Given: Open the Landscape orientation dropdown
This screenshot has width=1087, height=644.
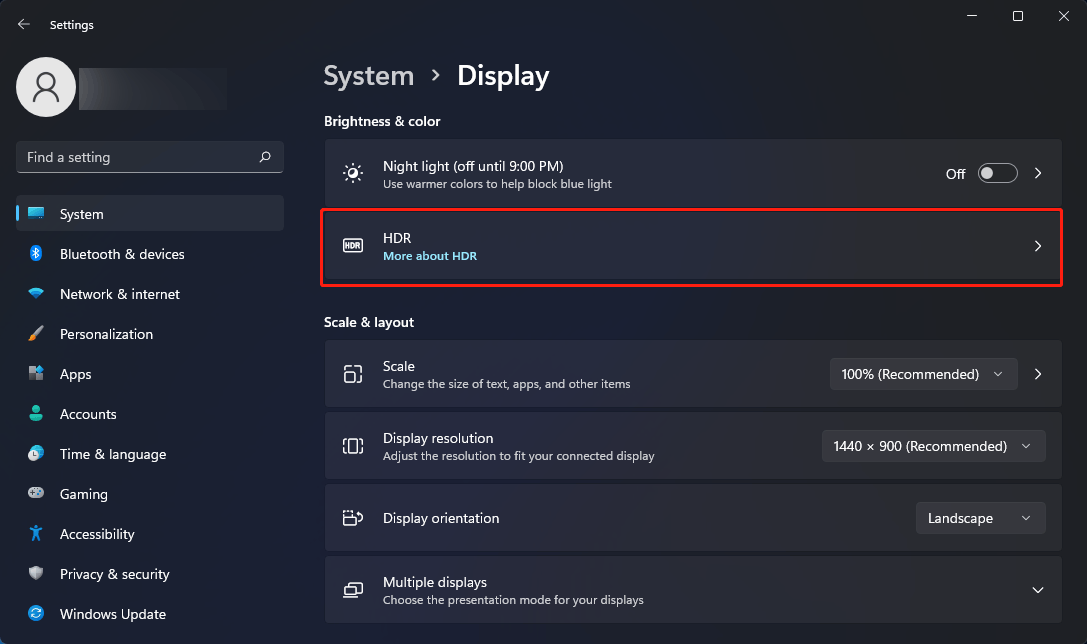Looking at the screenshot, I should 979,518.
